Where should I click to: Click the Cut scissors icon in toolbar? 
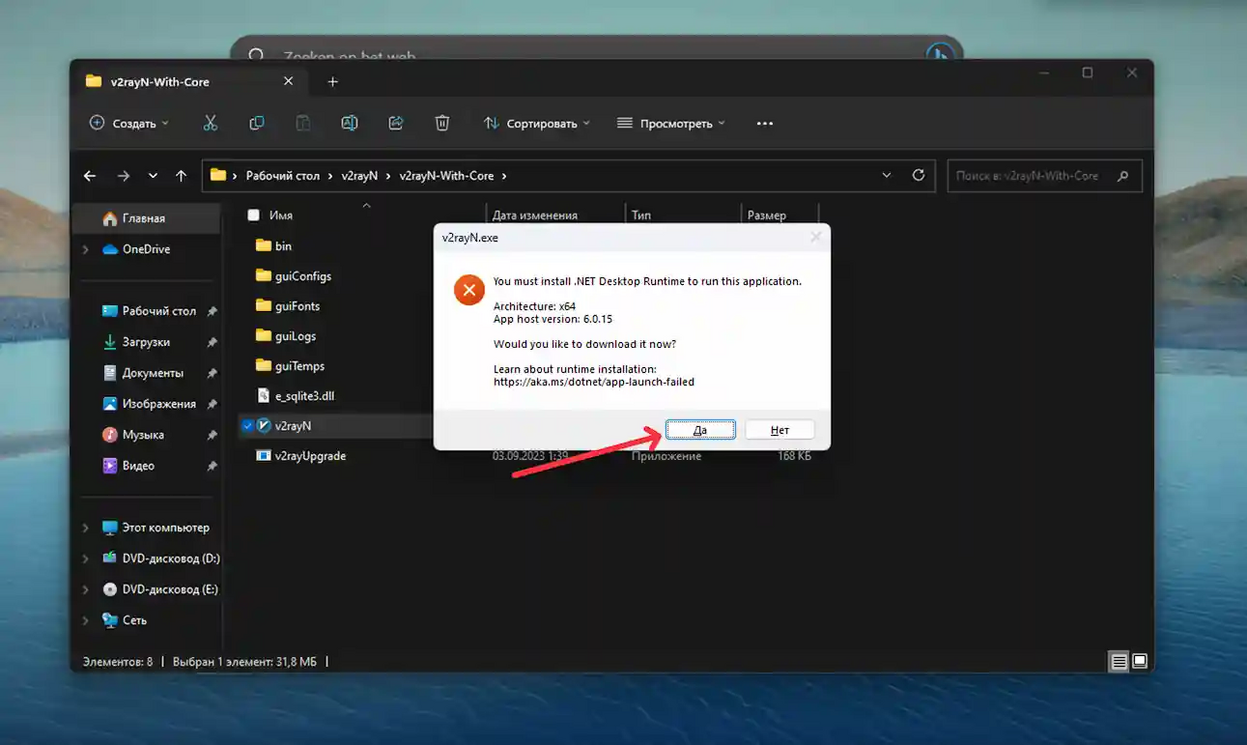pos(210,123)
